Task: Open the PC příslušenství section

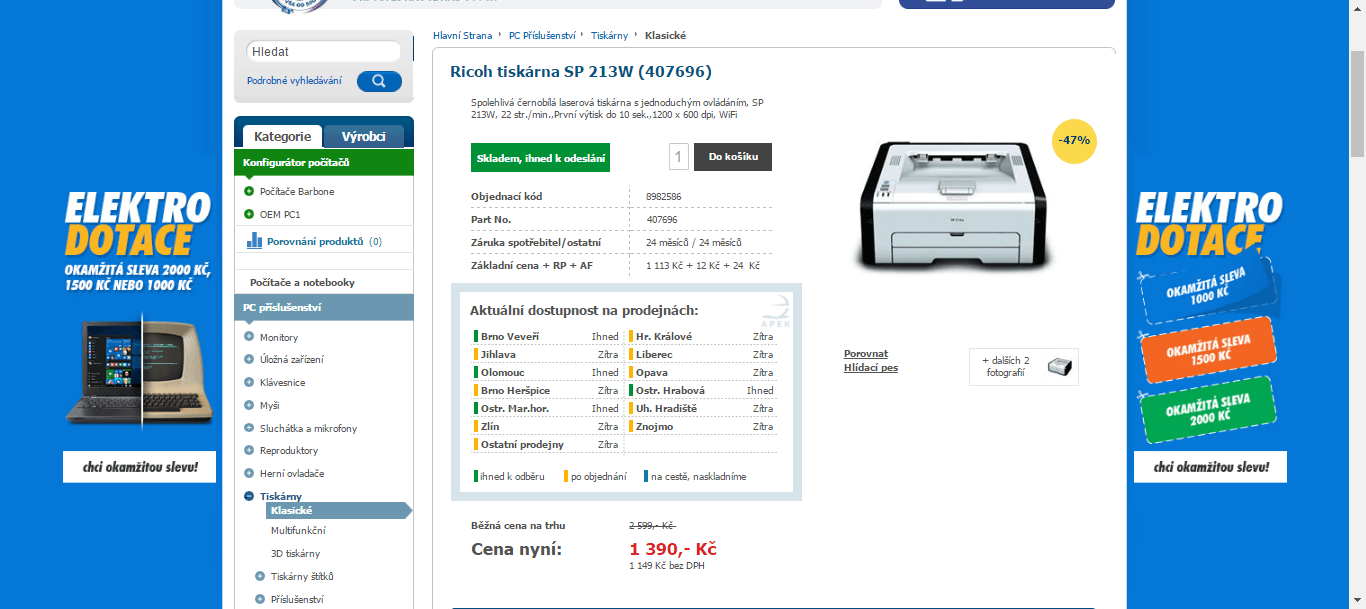Action: 323,307
